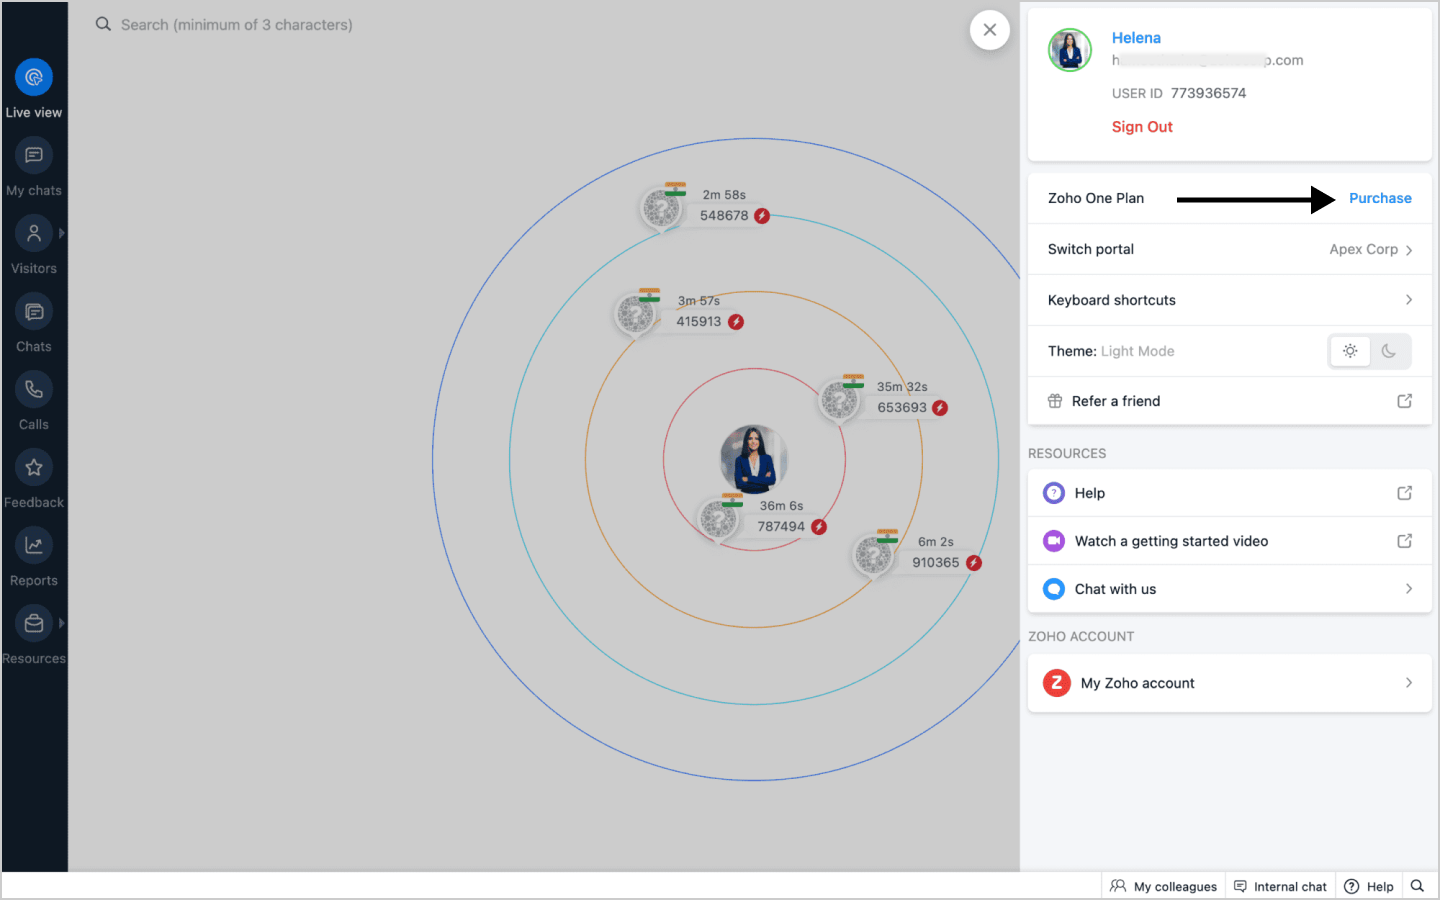Open the Feedback star icon

click(34, 467)
